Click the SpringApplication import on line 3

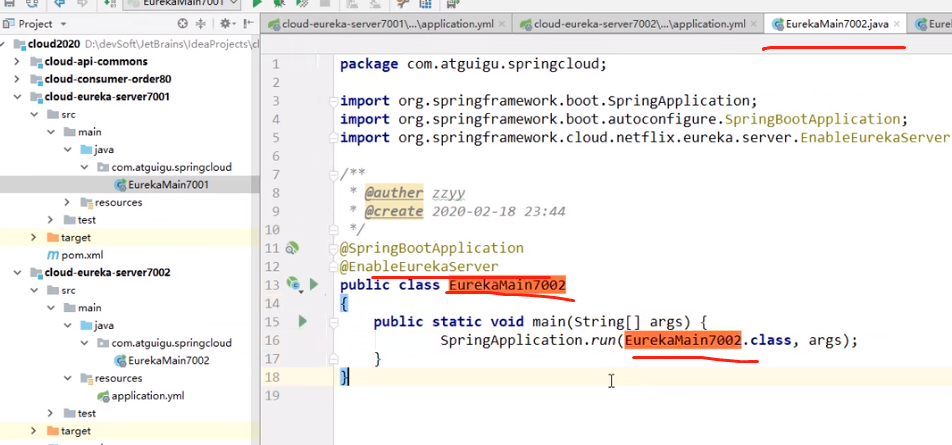(549, 101)
